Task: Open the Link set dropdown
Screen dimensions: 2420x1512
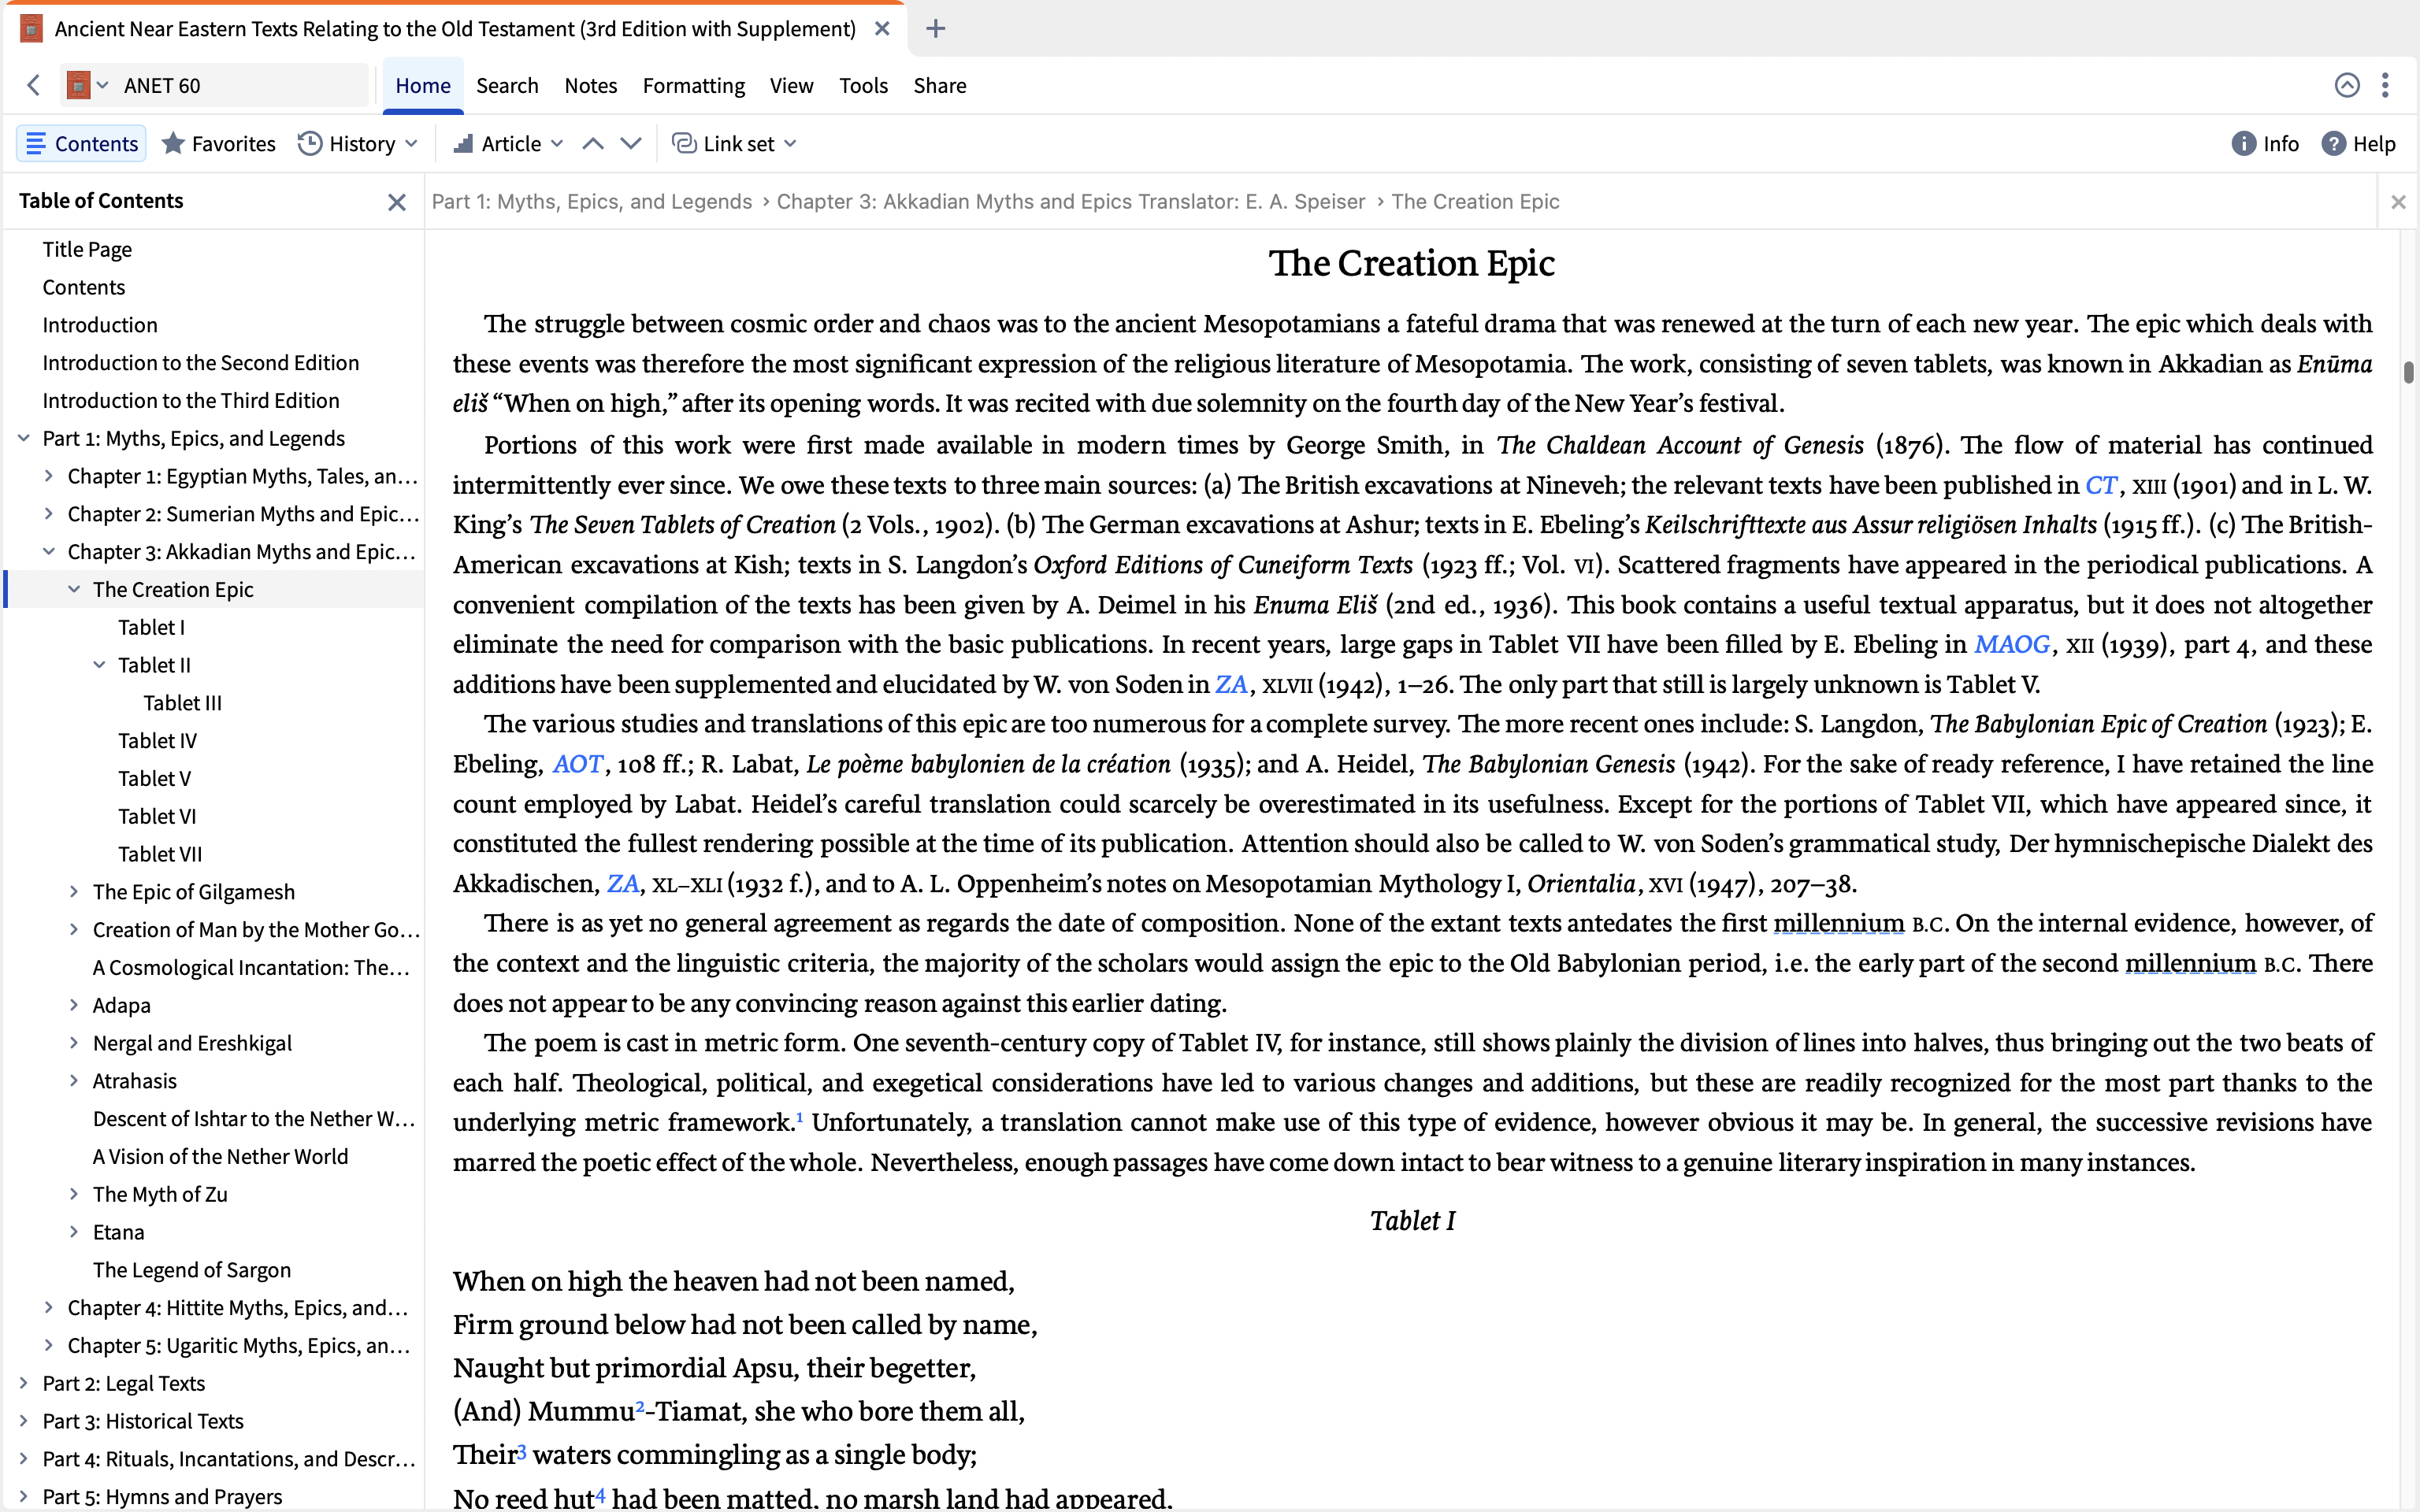Action: click(734, 143)
